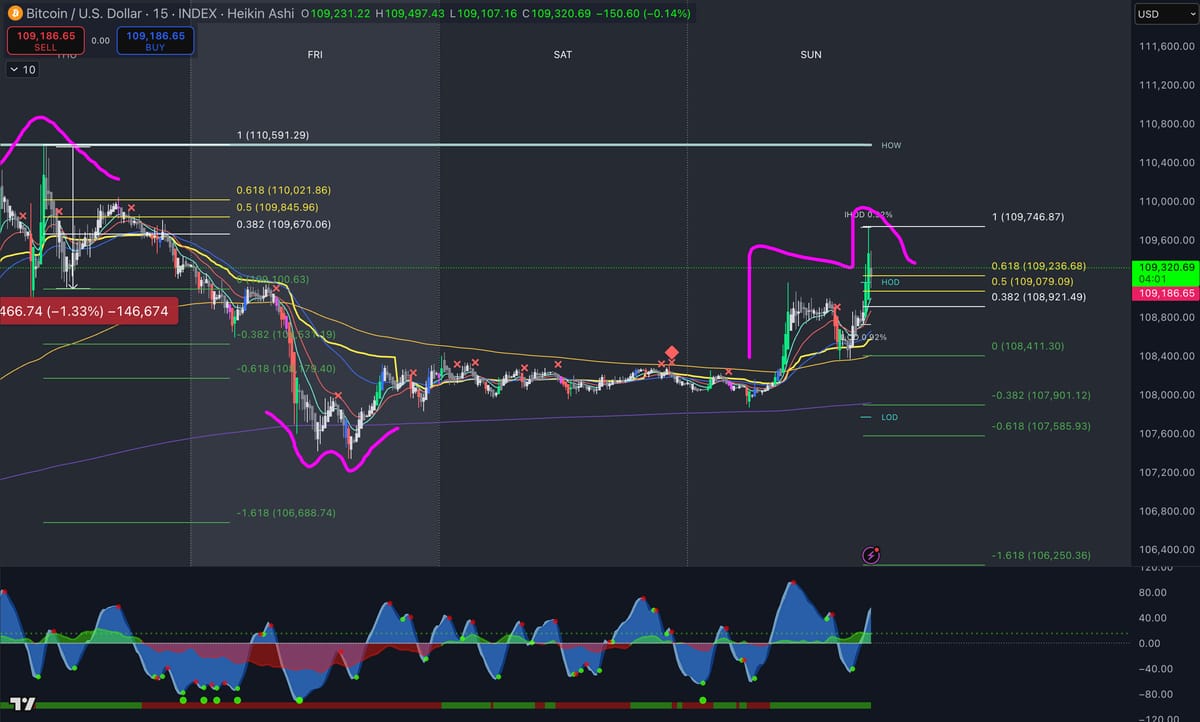The height and width of the screenshot is (722, 1200).
Task: Click the 0.00 spread between Sell and Buy
Action: pyautogui.click(x=100, y=41)
